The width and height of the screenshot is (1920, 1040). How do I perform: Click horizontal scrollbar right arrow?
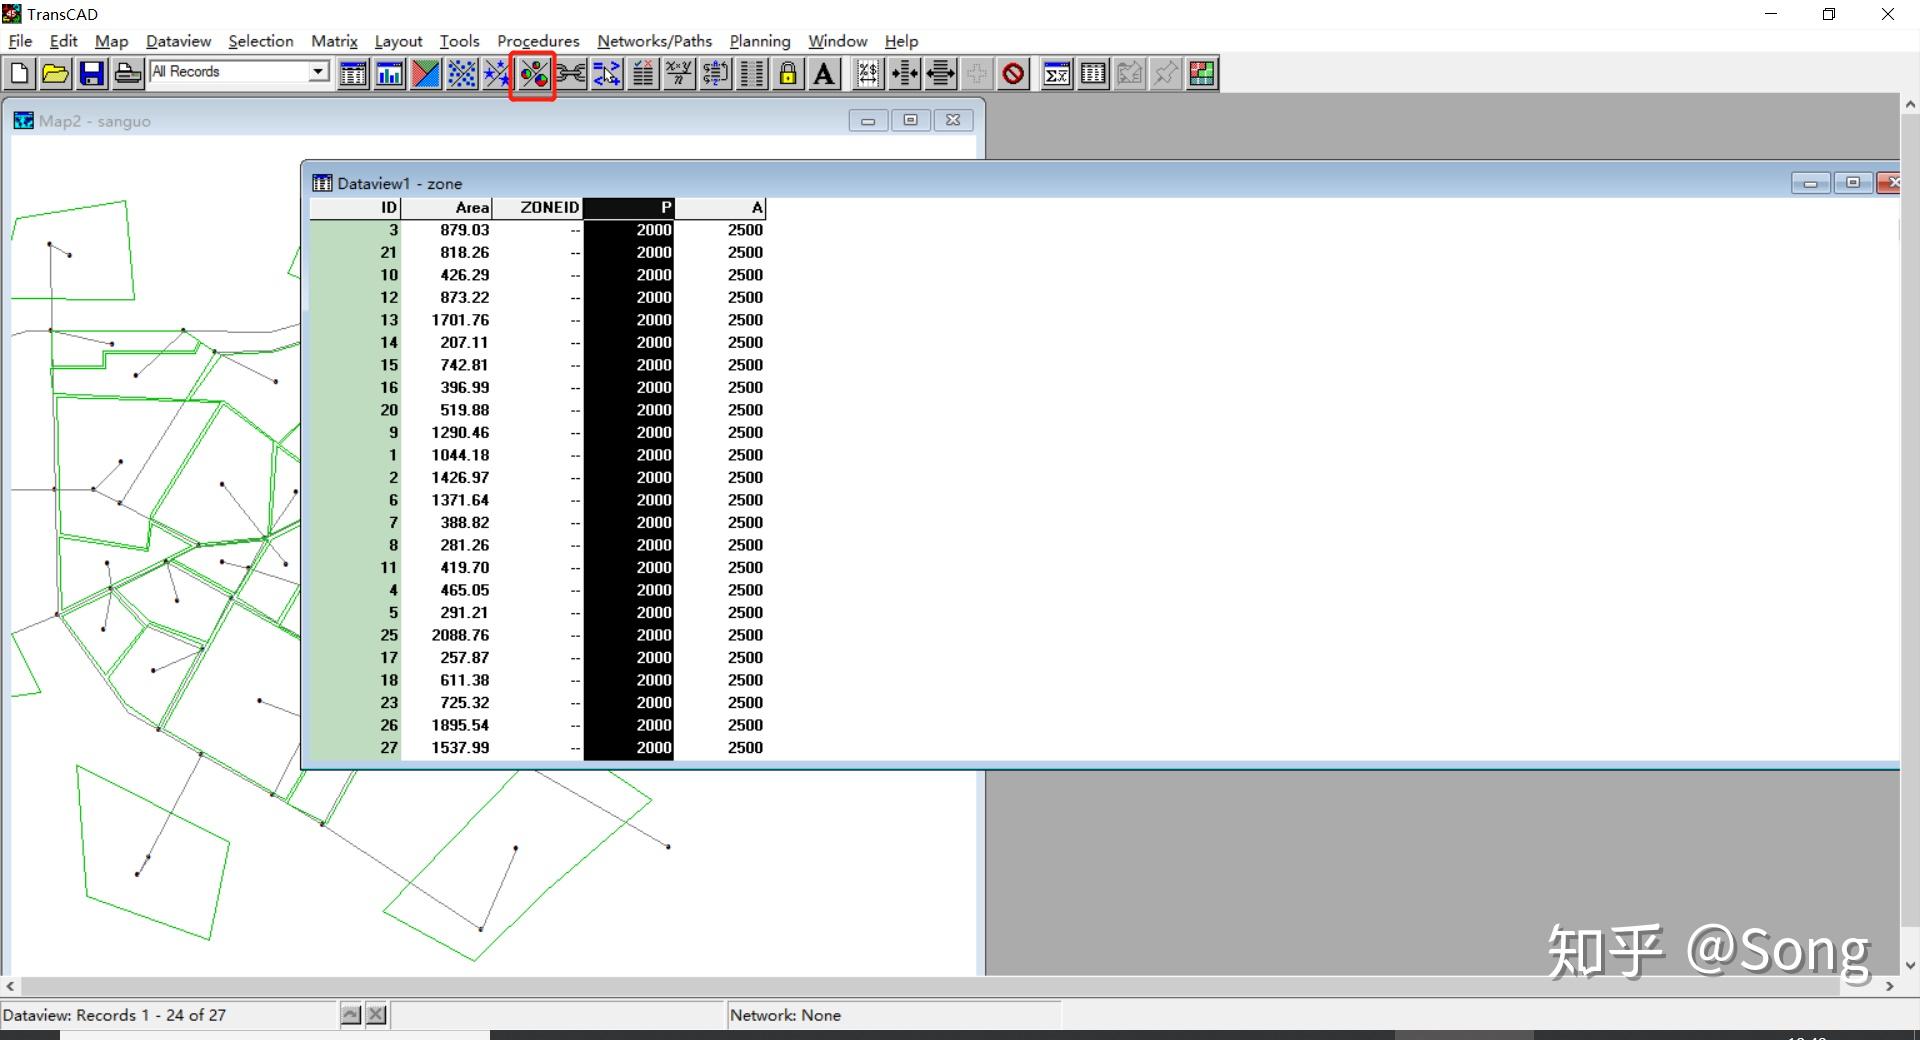pyautogui.click(x=1890, y=986)
